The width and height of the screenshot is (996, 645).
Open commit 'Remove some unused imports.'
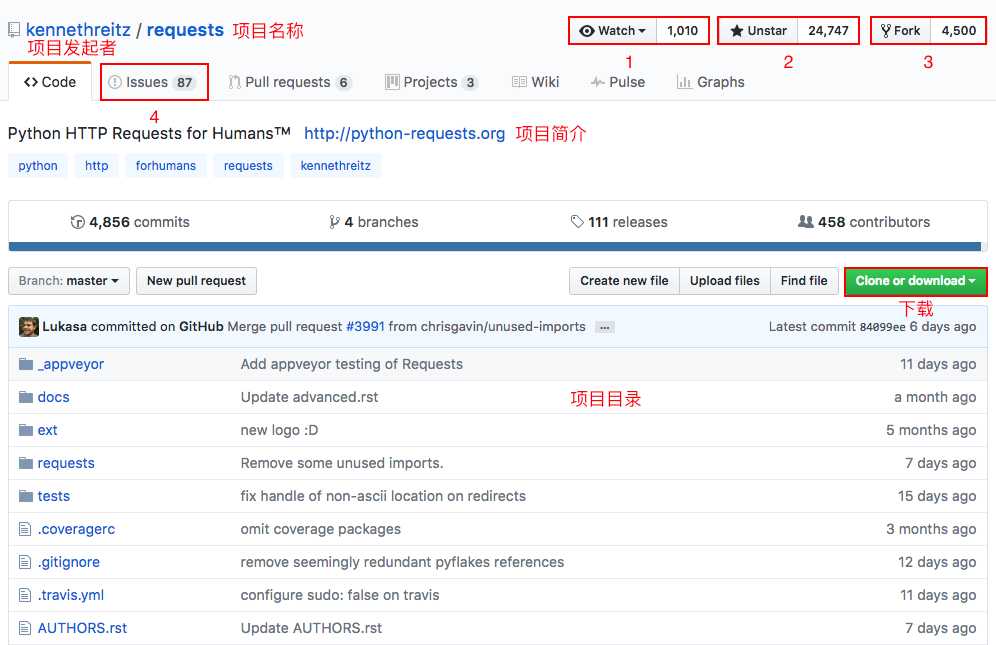[x=342, y=463]
